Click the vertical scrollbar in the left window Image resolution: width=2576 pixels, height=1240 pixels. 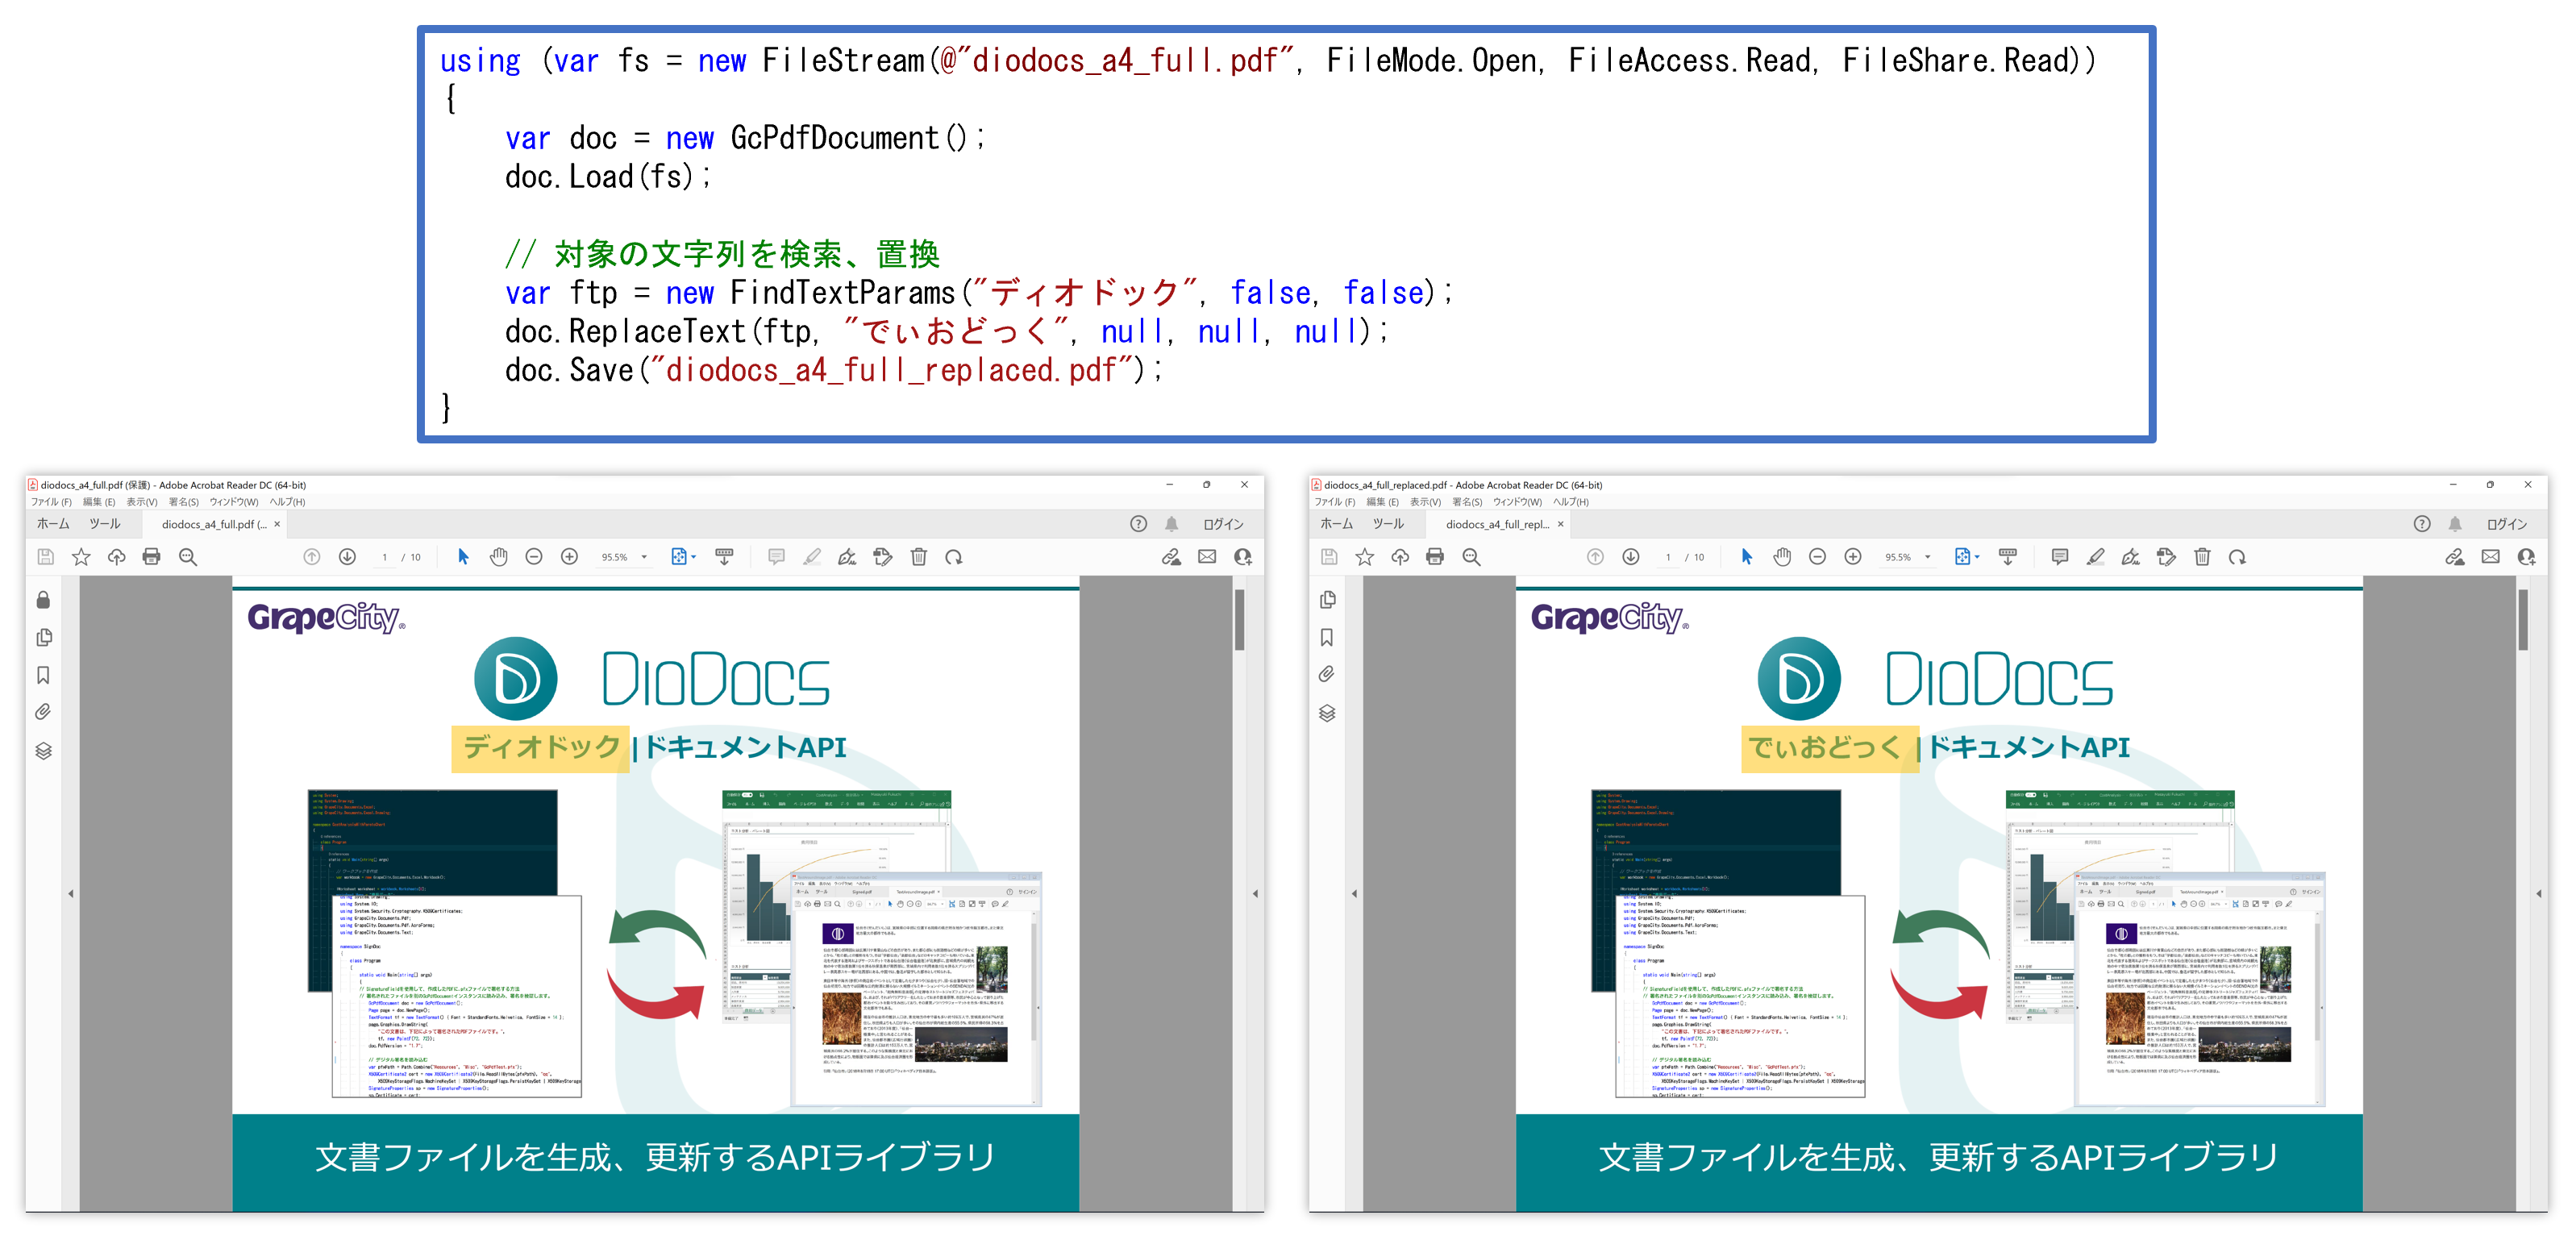point(1239,620)
